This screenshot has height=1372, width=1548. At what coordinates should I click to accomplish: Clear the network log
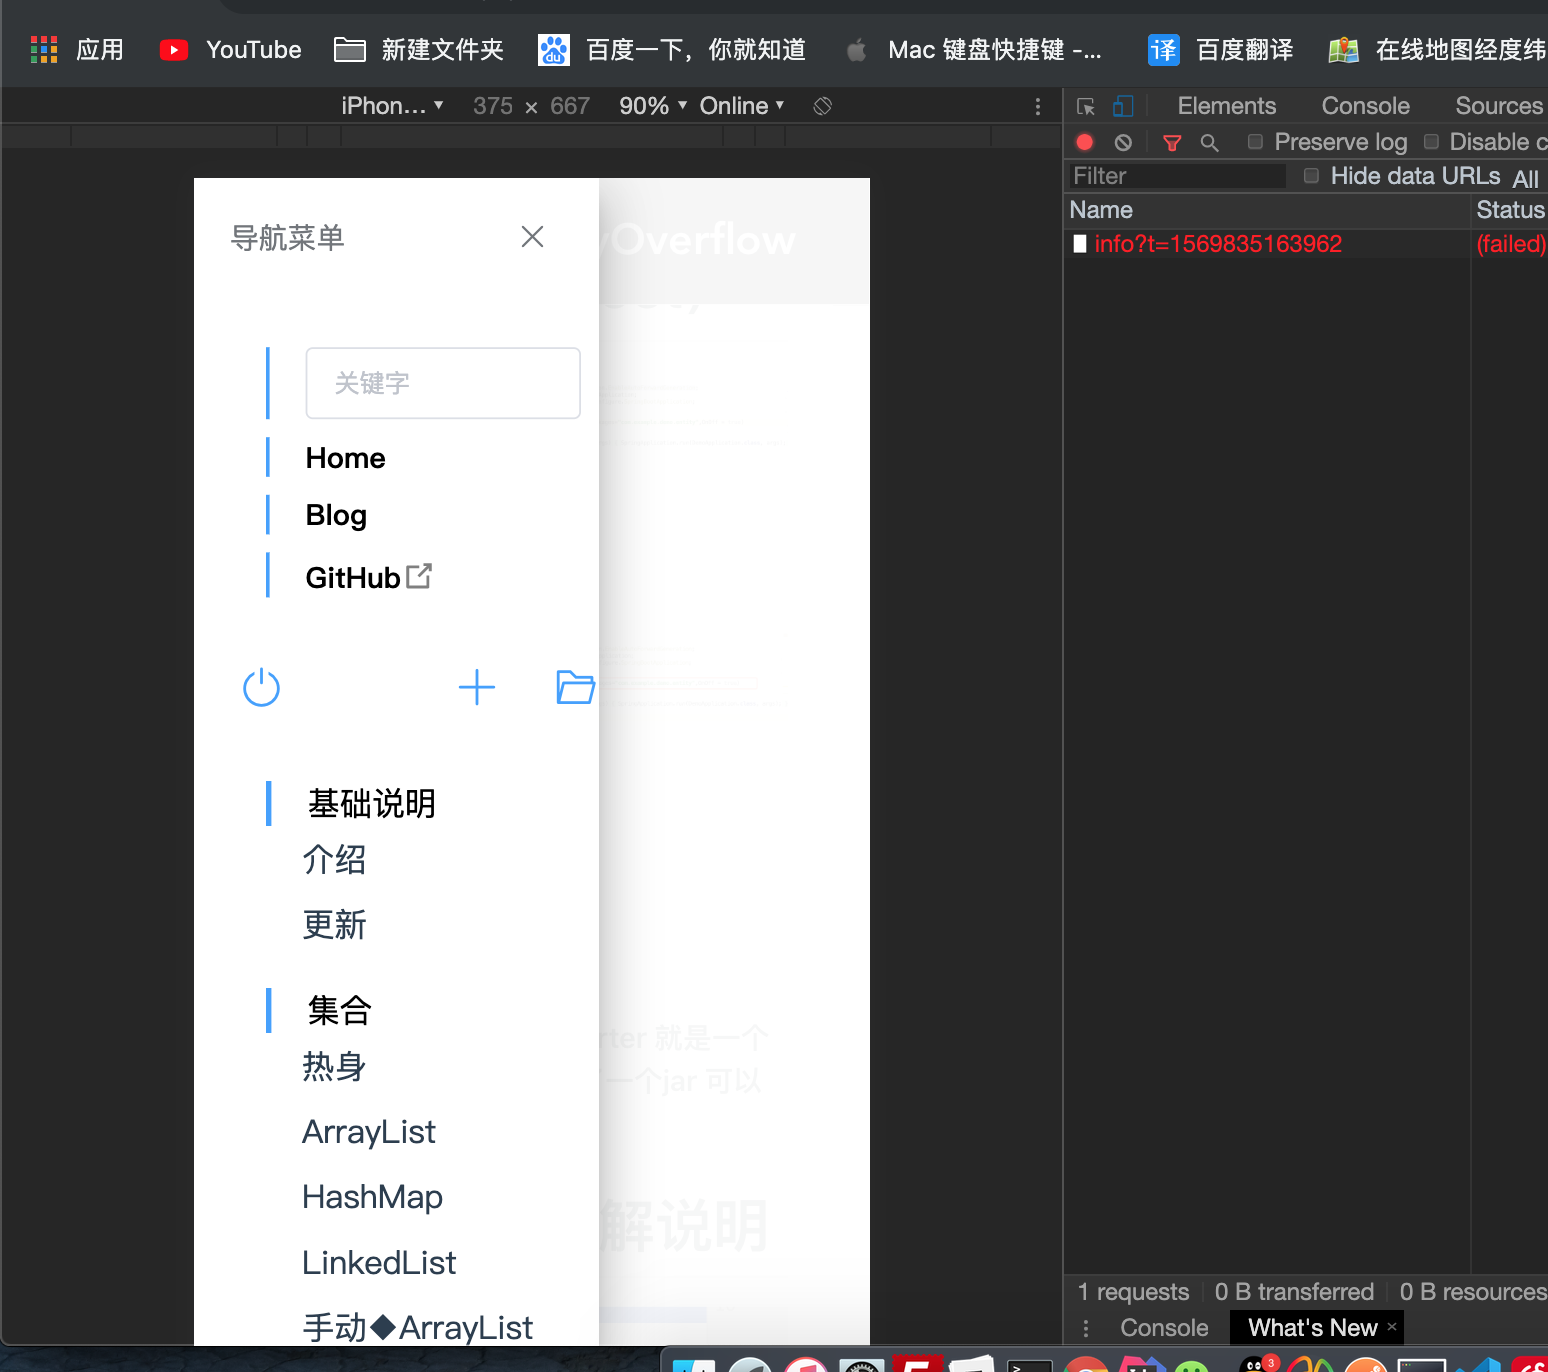click(x=1123, y=142)
